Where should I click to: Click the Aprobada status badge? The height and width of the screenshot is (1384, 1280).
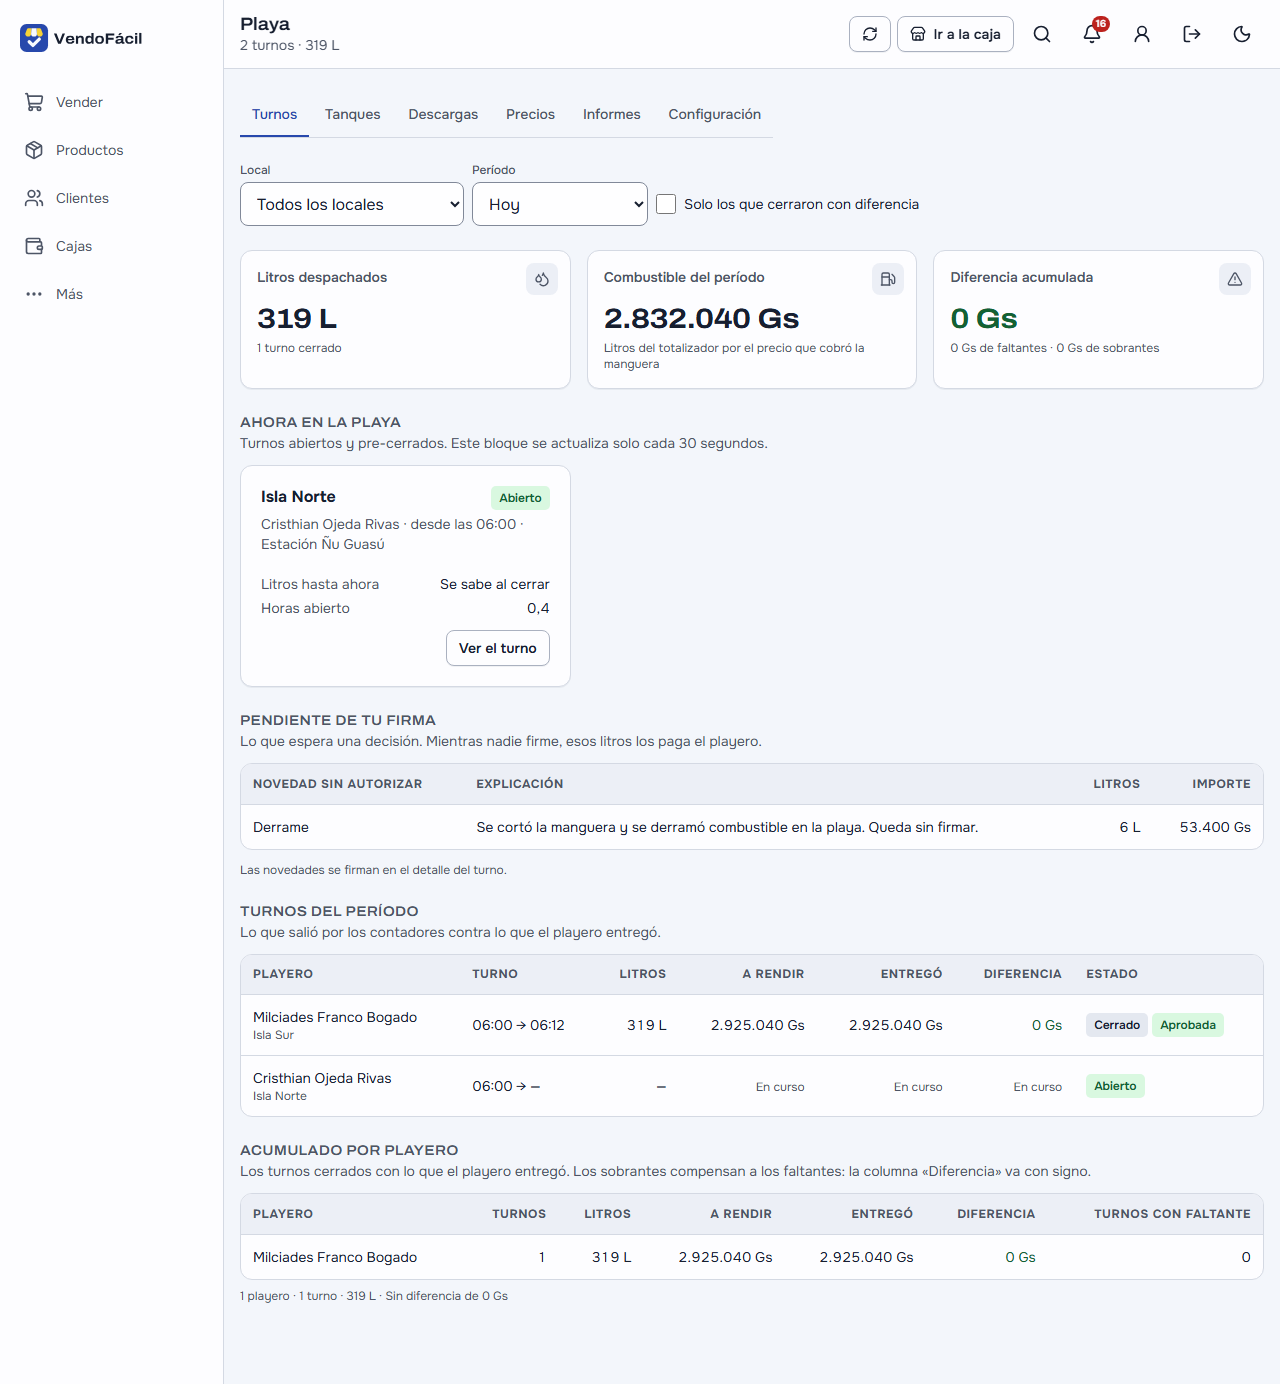(1188, 1025)
